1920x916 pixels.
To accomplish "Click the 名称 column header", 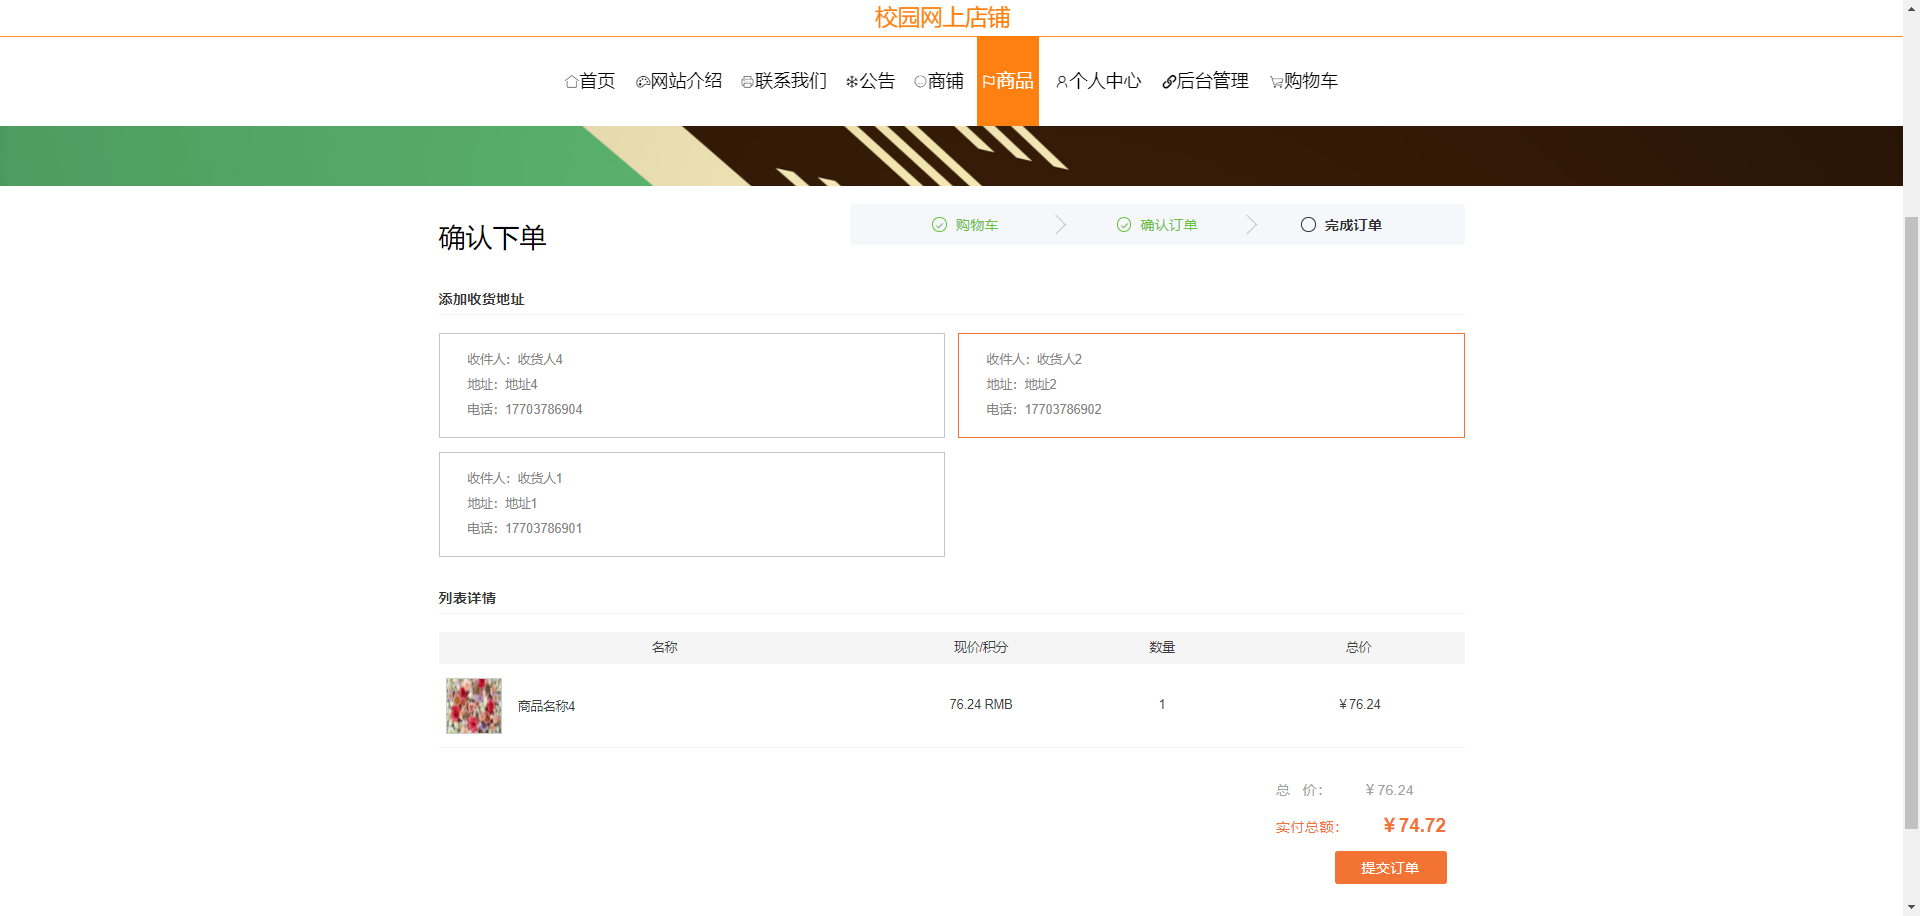I will [665, 648].
